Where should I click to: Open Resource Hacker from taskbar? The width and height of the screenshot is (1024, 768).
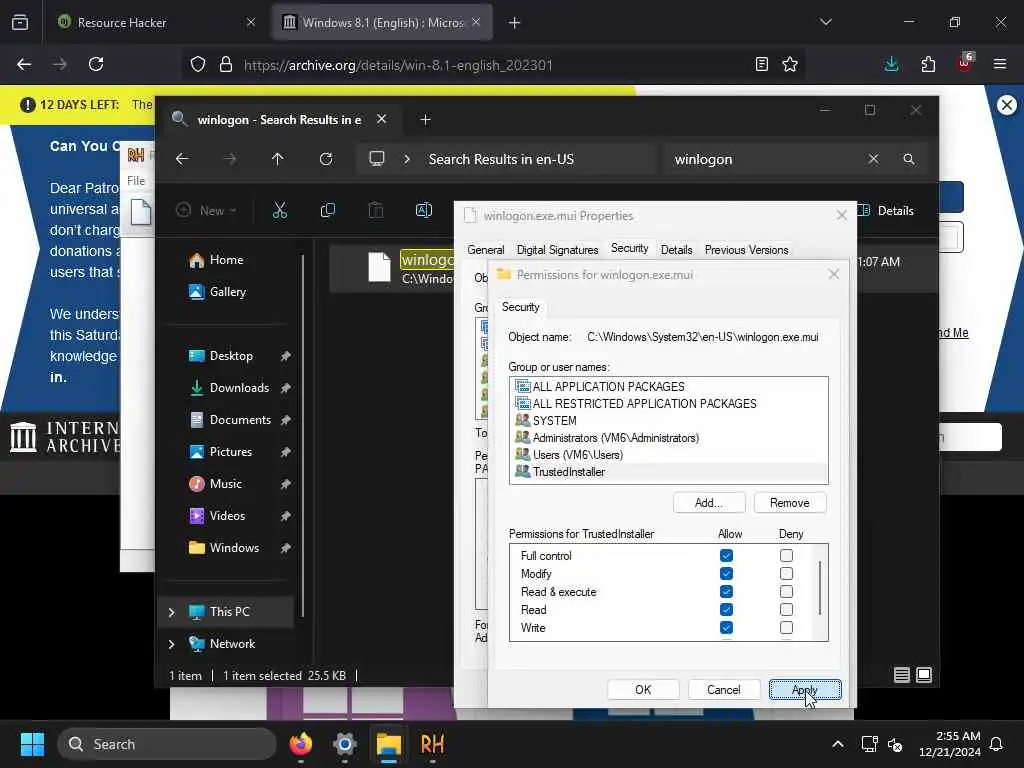pos(432,744)
